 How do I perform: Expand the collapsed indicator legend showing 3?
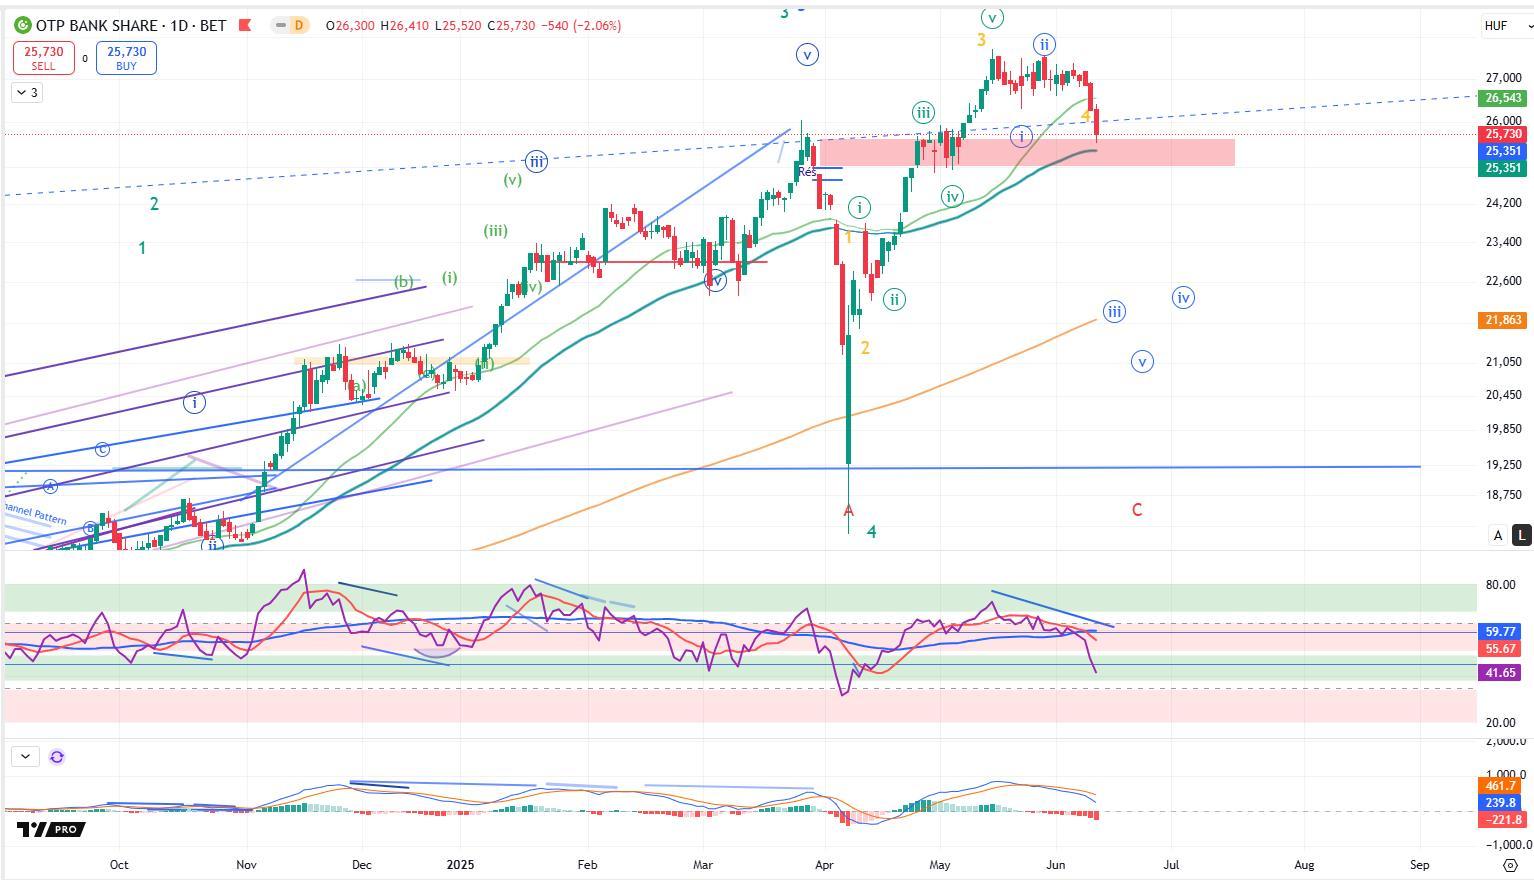pos(27,93)
